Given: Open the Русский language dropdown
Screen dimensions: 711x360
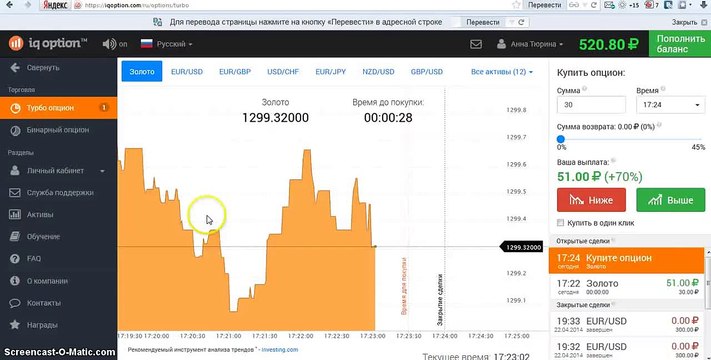Looking at the screenshot, I should pos(175,44).
